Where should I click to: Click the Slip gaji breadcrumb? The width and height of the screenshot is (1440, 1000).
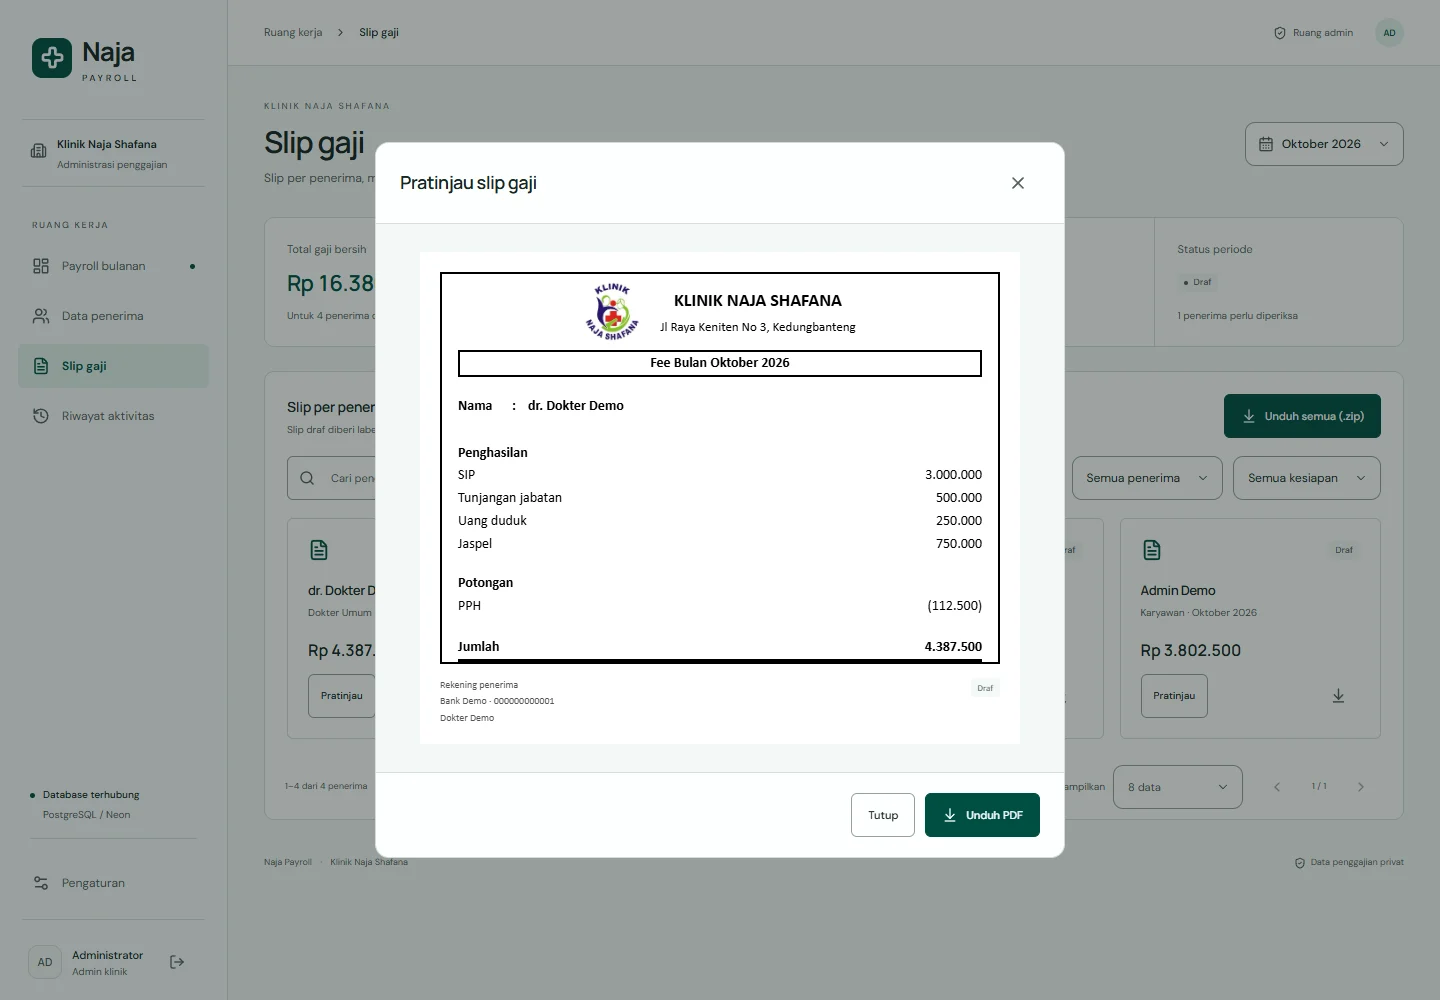point(379,33)
